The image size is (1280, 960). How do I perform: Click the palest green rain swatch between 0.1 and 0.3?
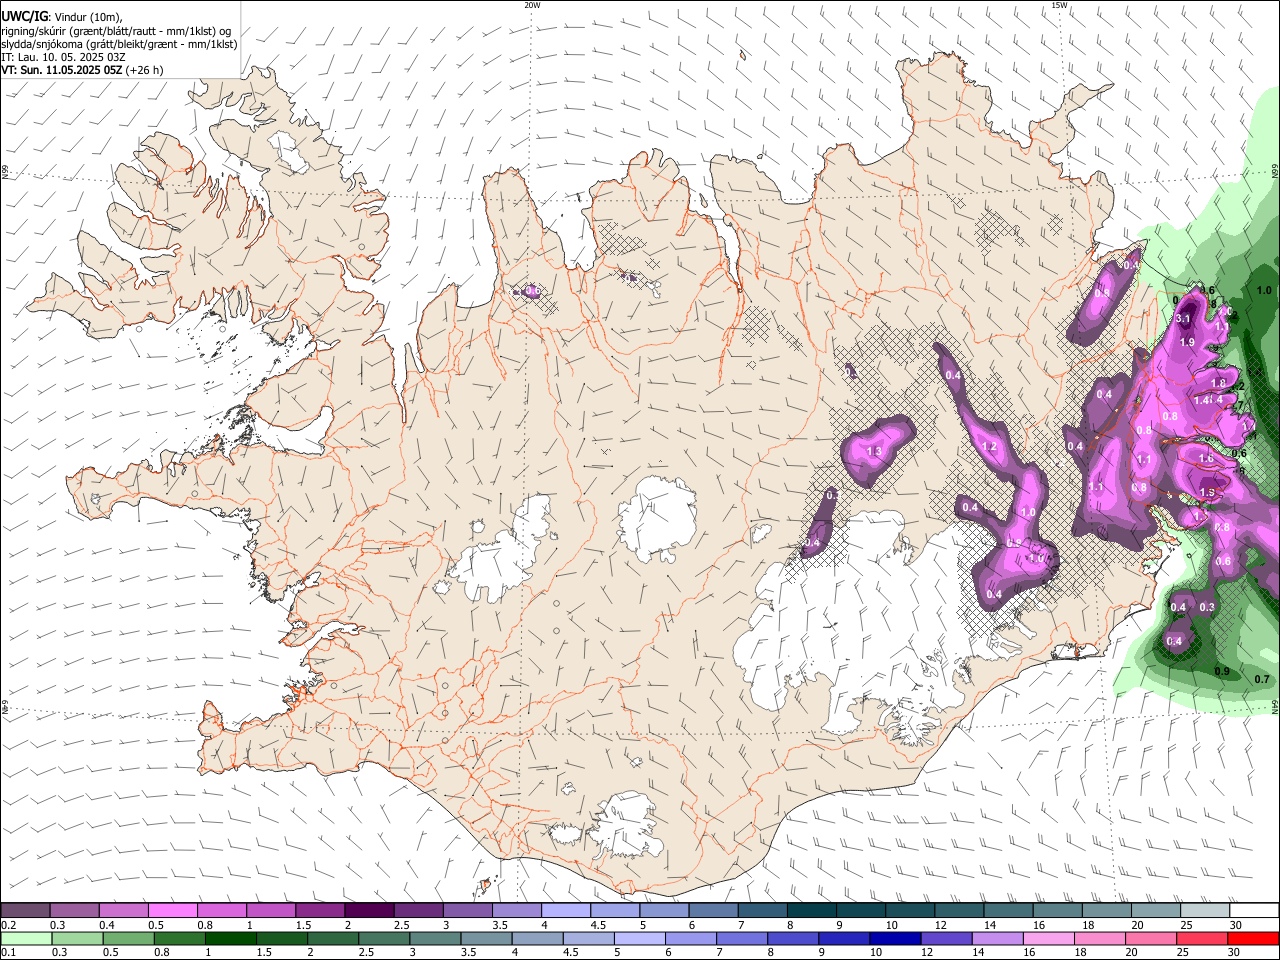point(26,938)
